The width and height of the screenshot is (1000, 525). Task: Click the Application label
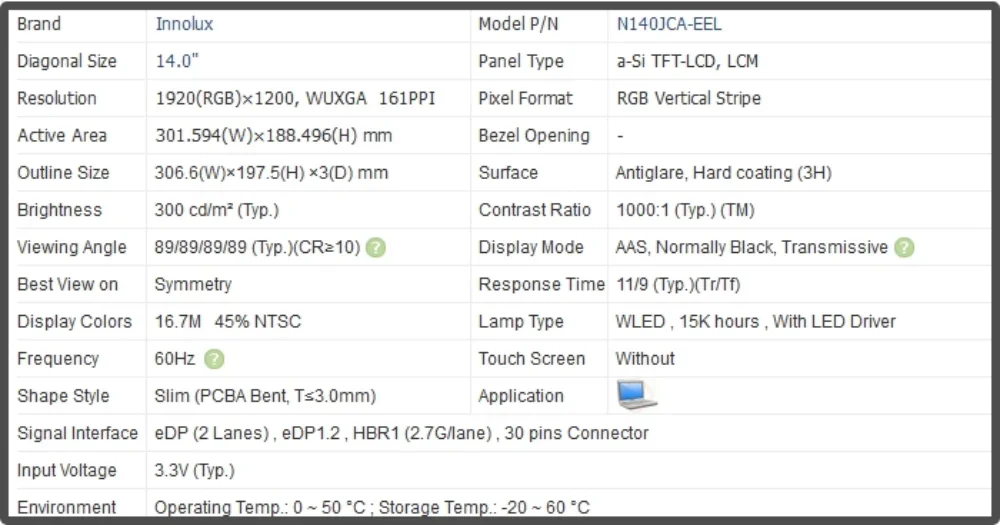point(521,396)
